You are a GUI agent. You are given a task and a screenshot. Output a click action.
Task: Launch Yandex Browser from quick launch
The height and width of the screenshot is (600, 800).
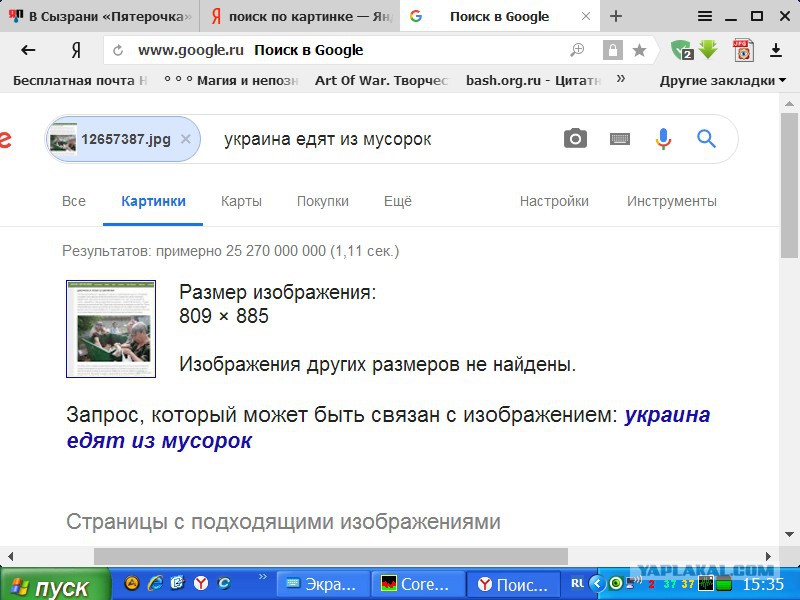coord(201,583)
